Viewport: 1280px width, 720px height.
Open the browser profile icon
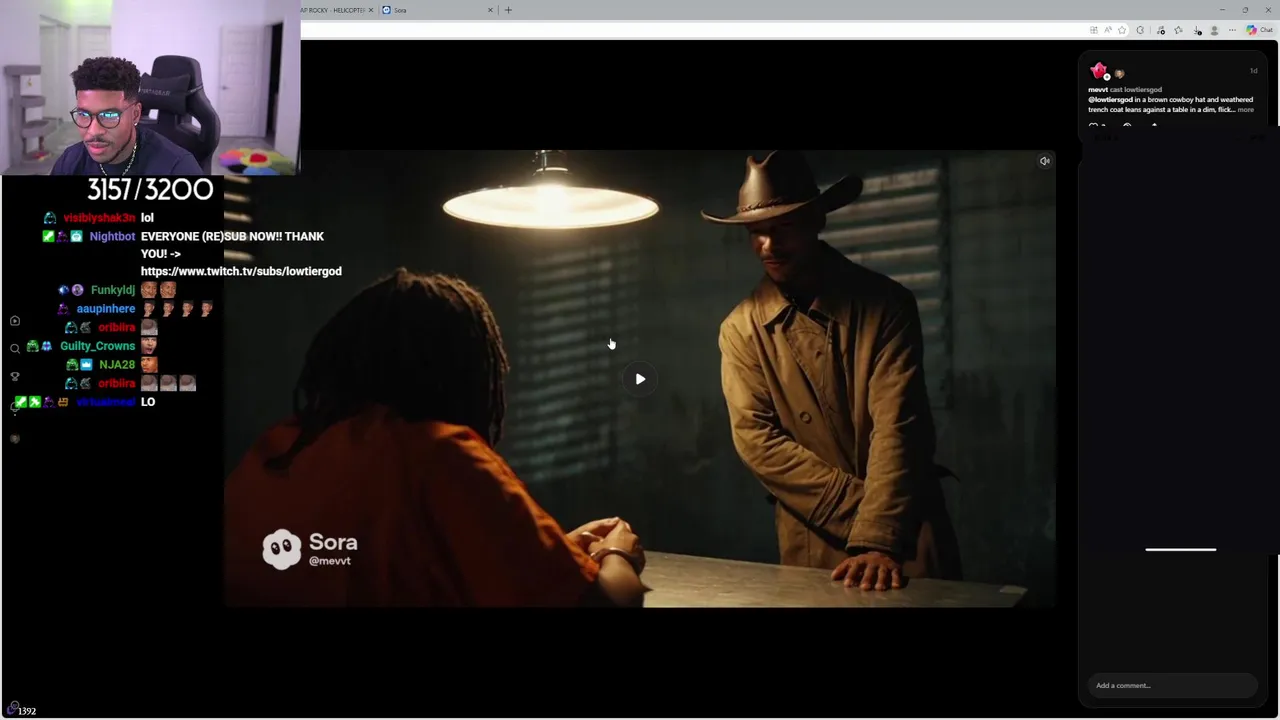coord(1214,30)
